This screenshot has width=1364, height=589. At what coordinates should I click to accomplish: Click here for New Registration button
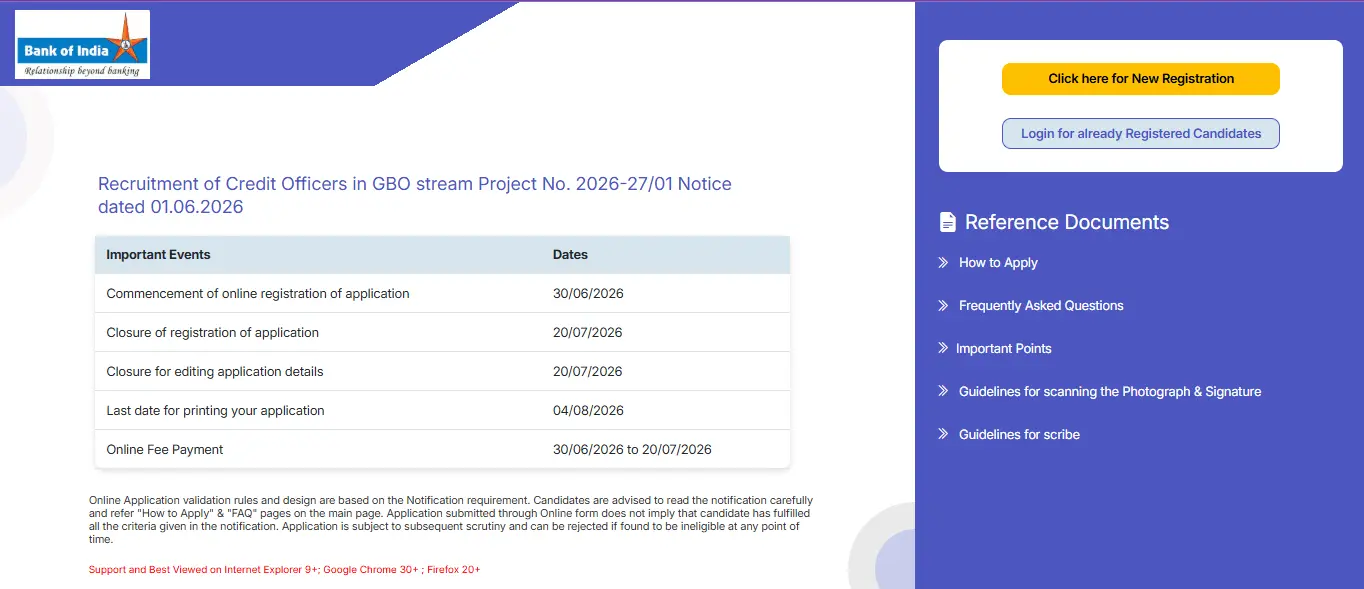(1141, 79)
